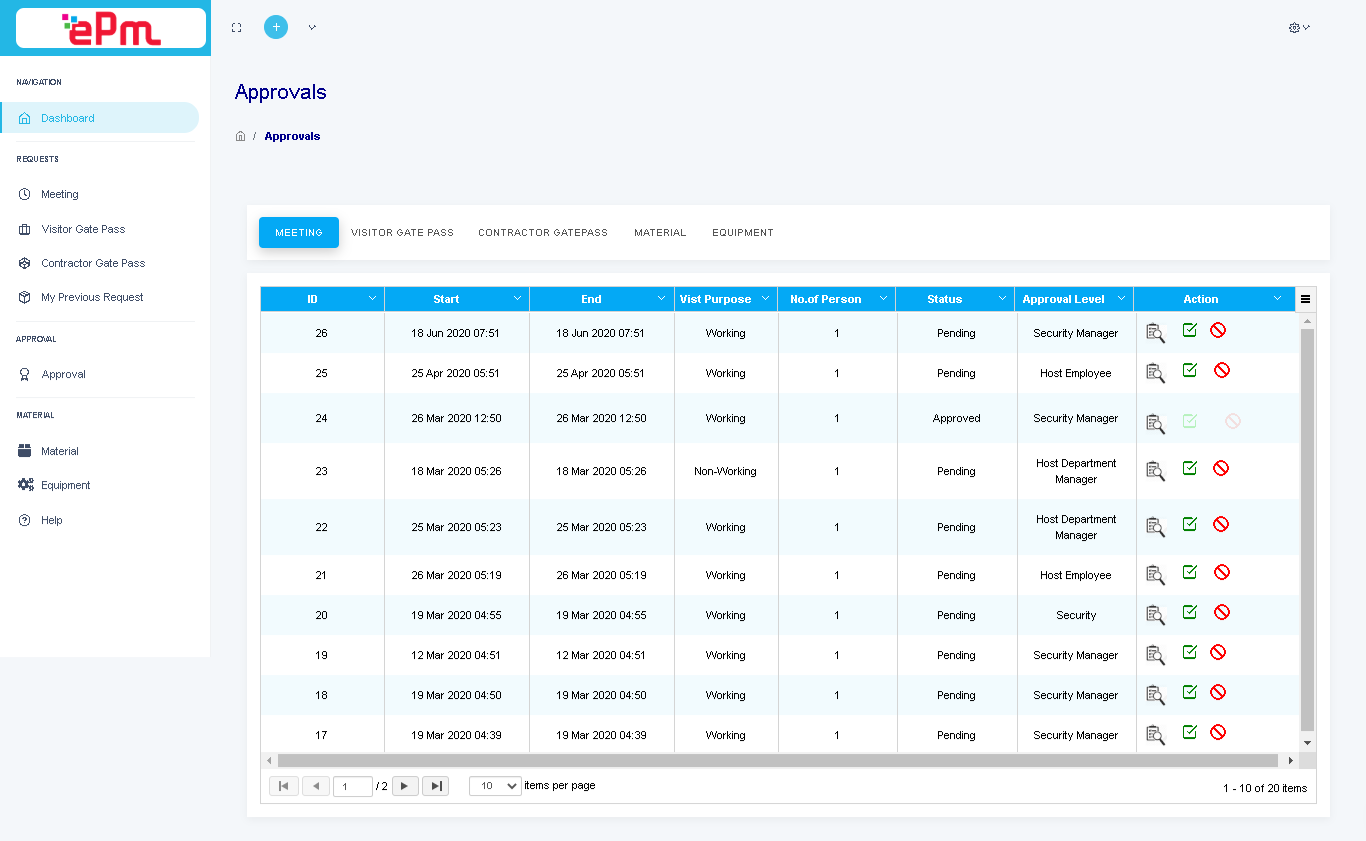View details for meeting ID 21
The image size is (1366, 841).
coord(1155,575)
